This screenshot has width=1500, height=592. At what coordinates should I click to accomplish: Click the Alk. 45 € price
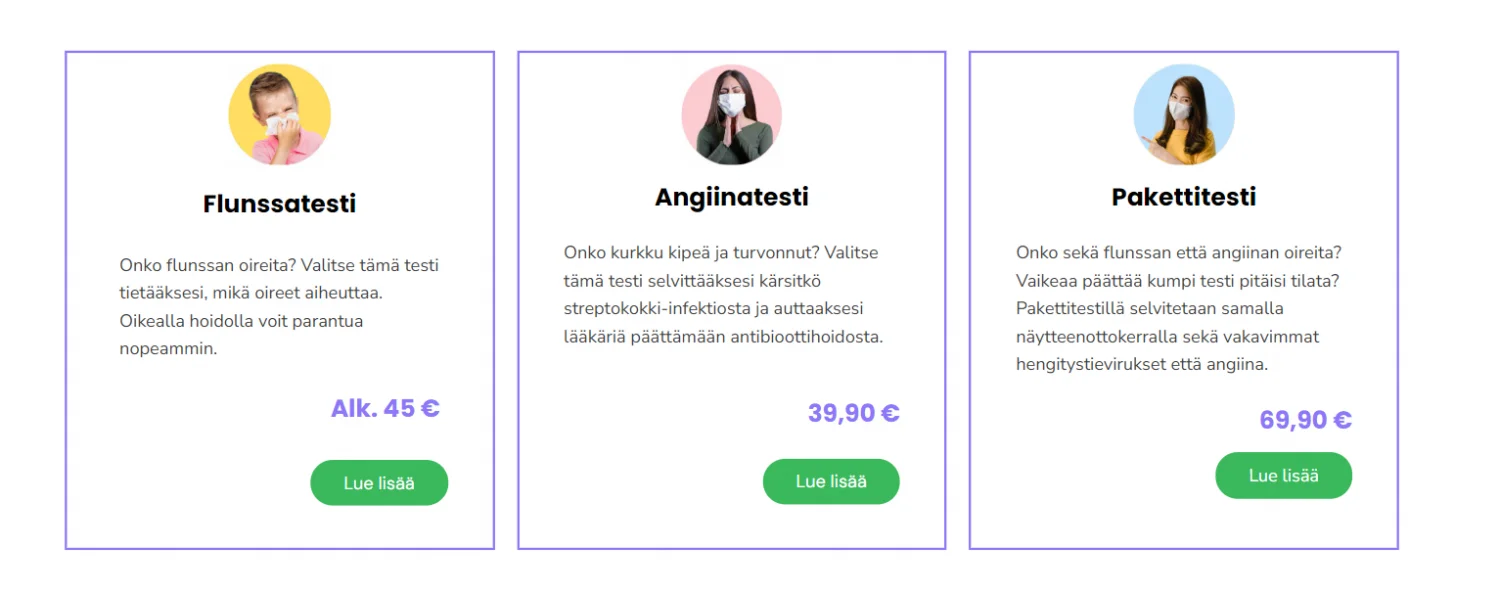coord(385,409)
